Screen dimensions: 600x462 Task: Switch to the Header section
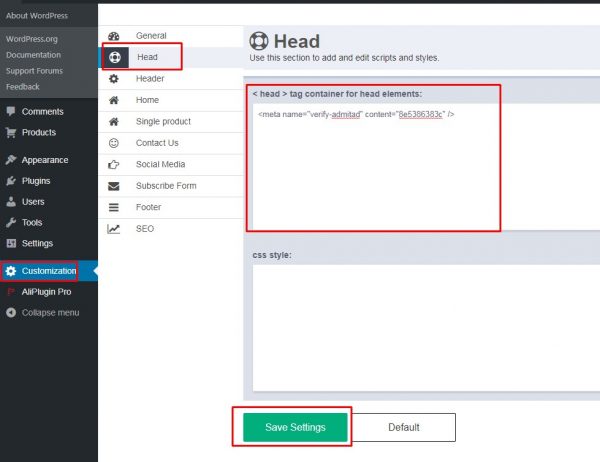tap(171, 79)
